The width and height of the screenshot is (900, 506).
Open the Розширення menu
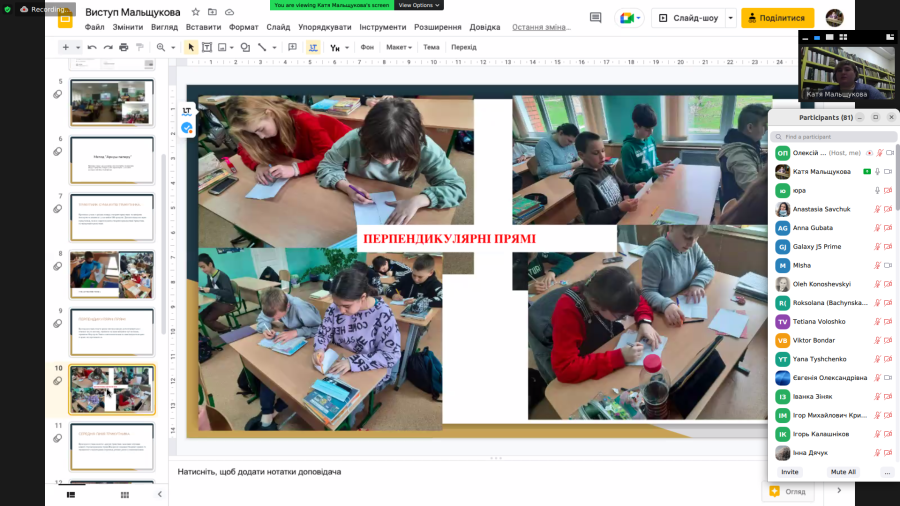click(437, 27)
